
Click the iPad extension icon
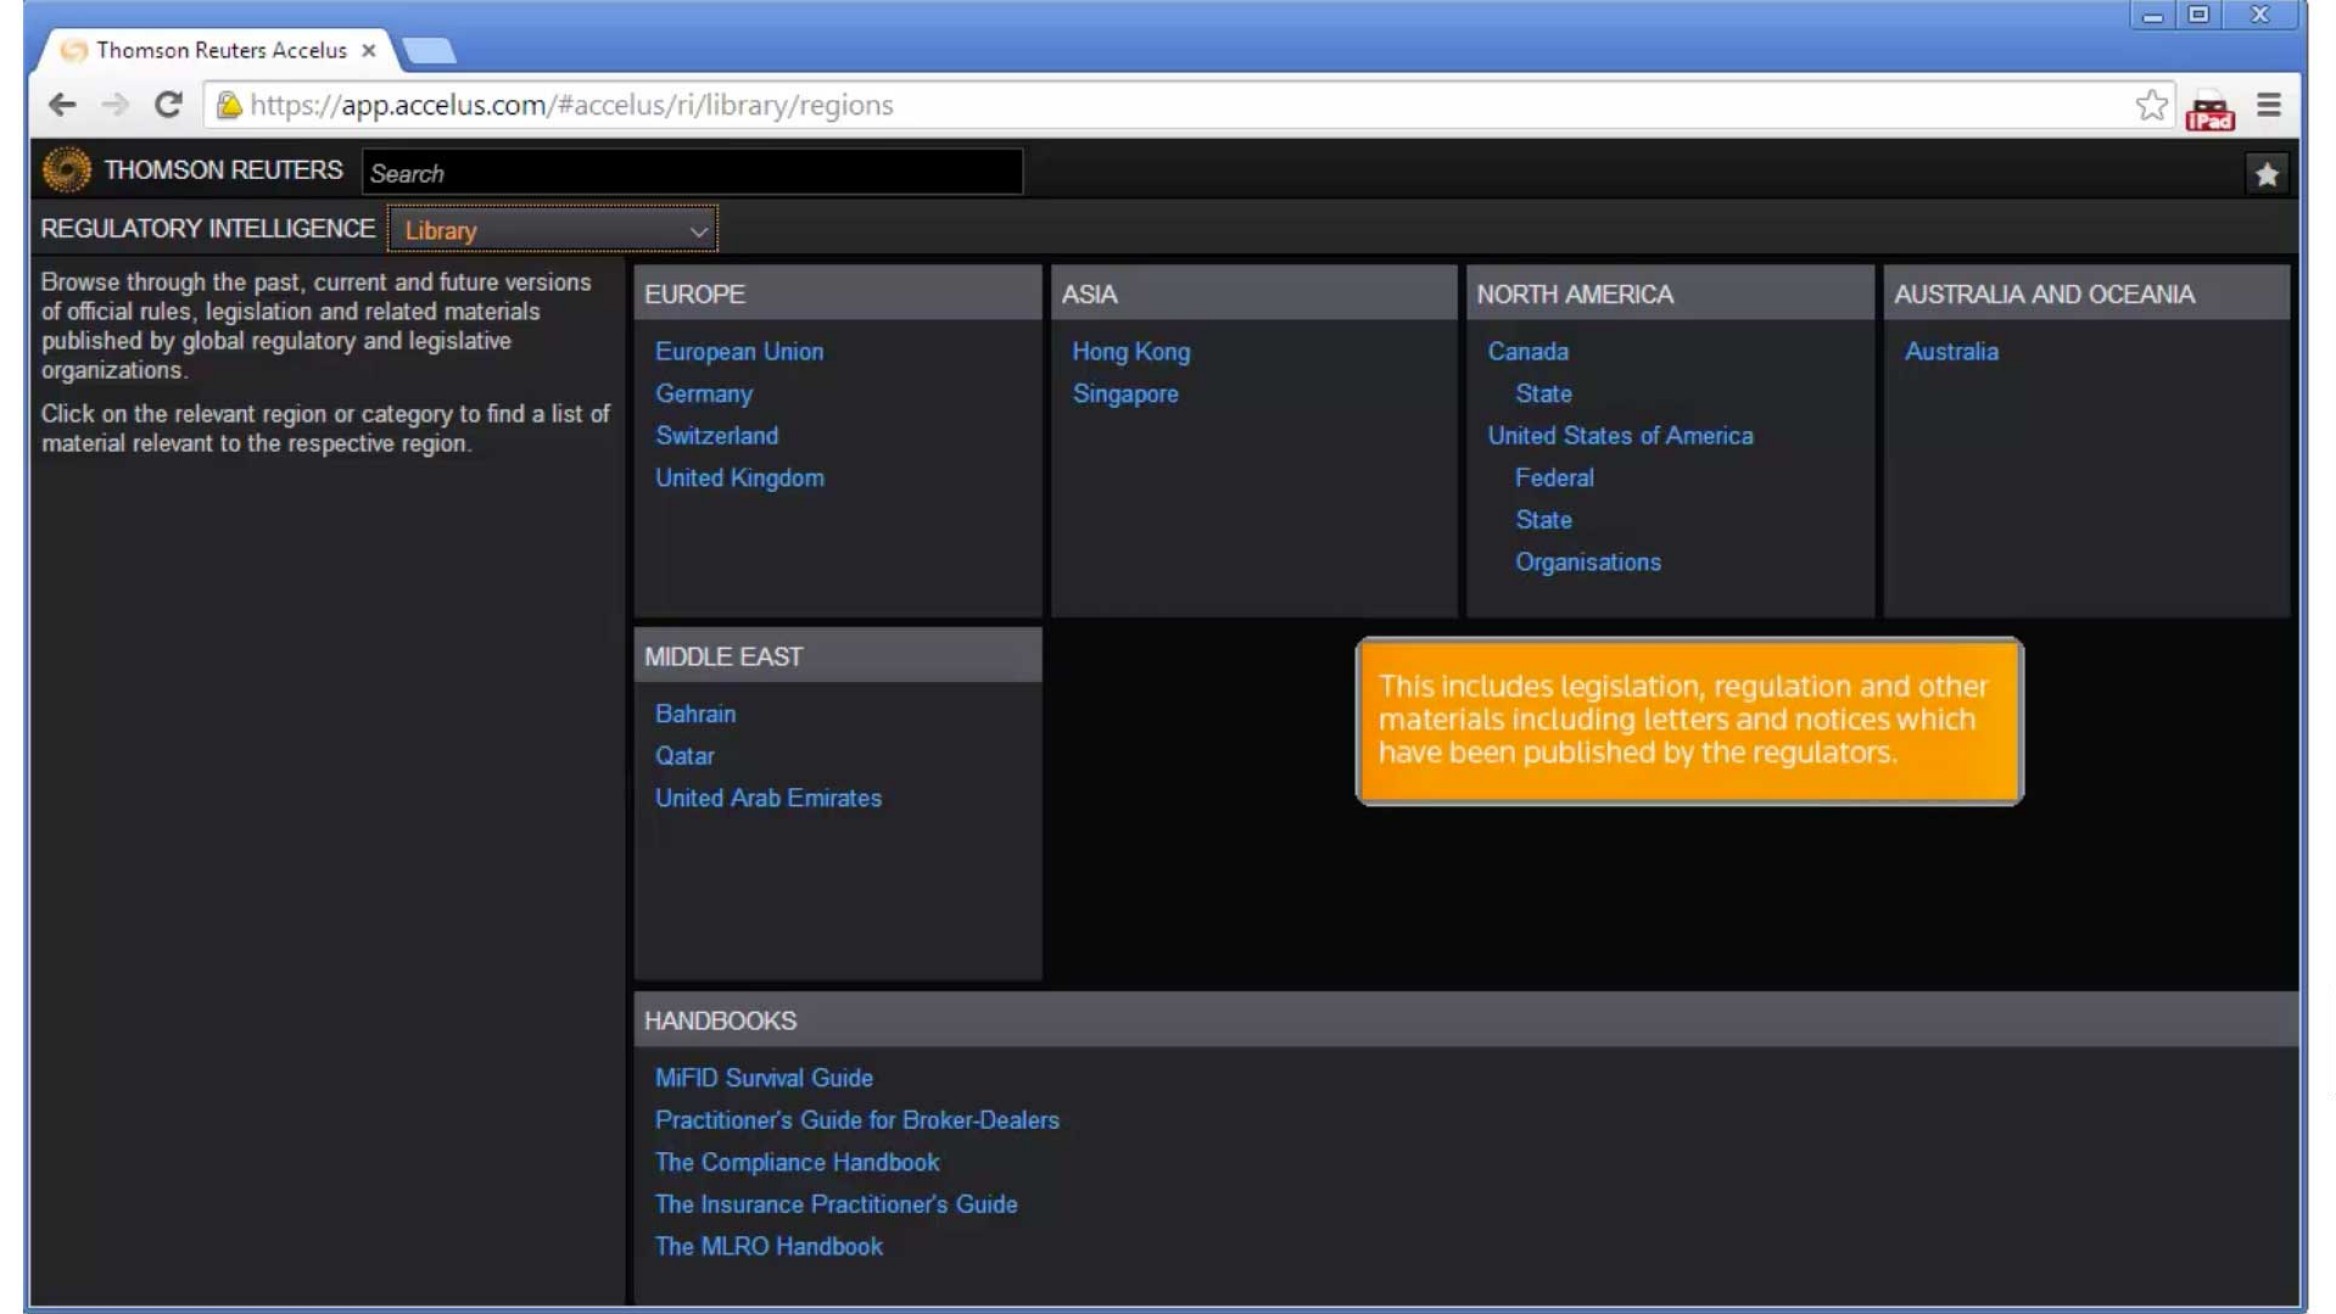click(2210, 109)
